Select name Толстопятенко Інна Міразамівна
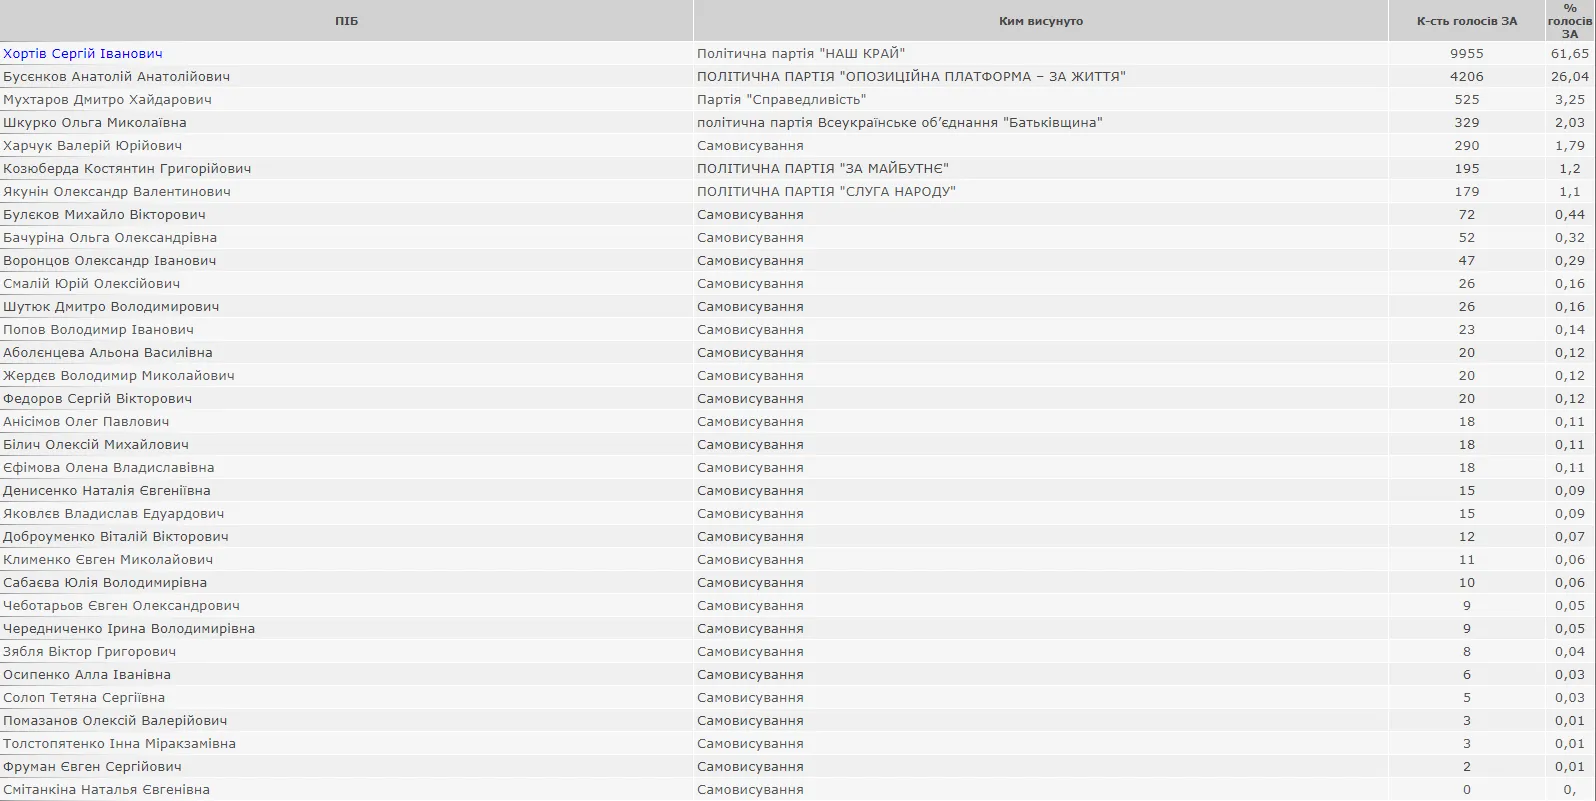The image size is (1596, 801). 120,744
